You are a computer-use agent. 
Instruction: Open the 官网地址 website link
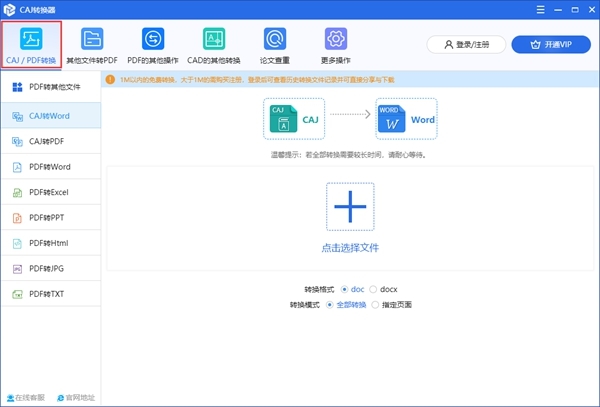[x=75, y=397]
